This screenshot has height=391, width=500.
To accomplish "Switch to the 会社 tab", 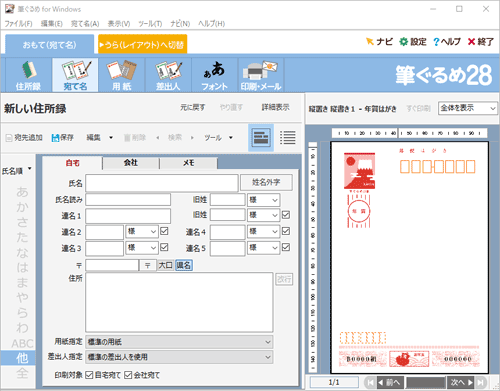I will point(131,163).
